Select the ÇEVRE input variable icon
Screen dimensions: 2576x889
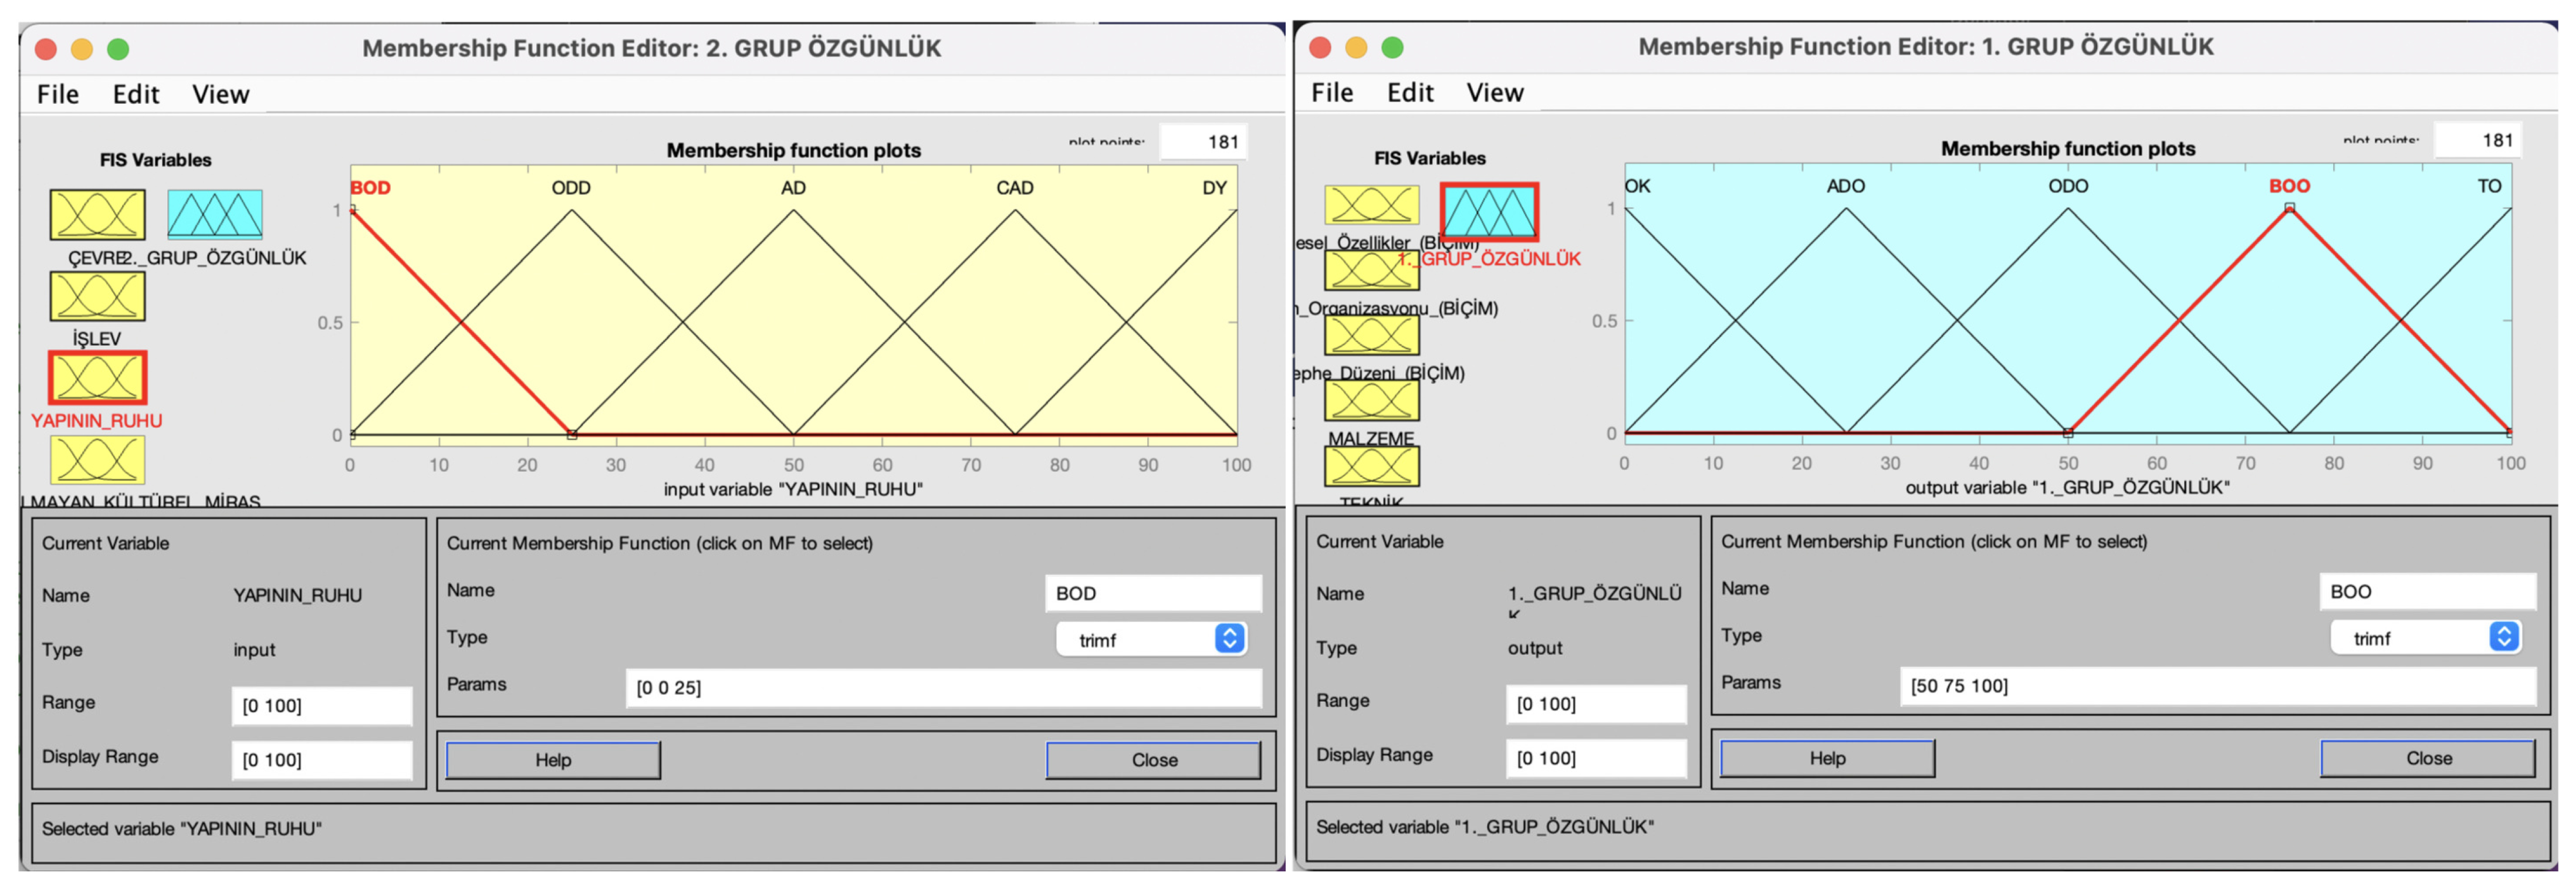pyautogui.click(x=97, y=214)
